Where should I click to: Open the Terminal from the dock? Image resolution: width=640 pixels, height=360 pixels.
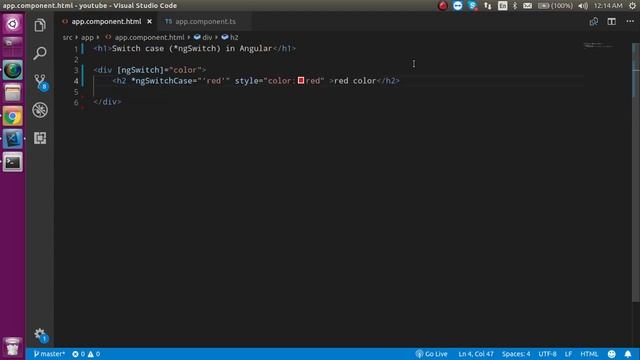point(13,162)
